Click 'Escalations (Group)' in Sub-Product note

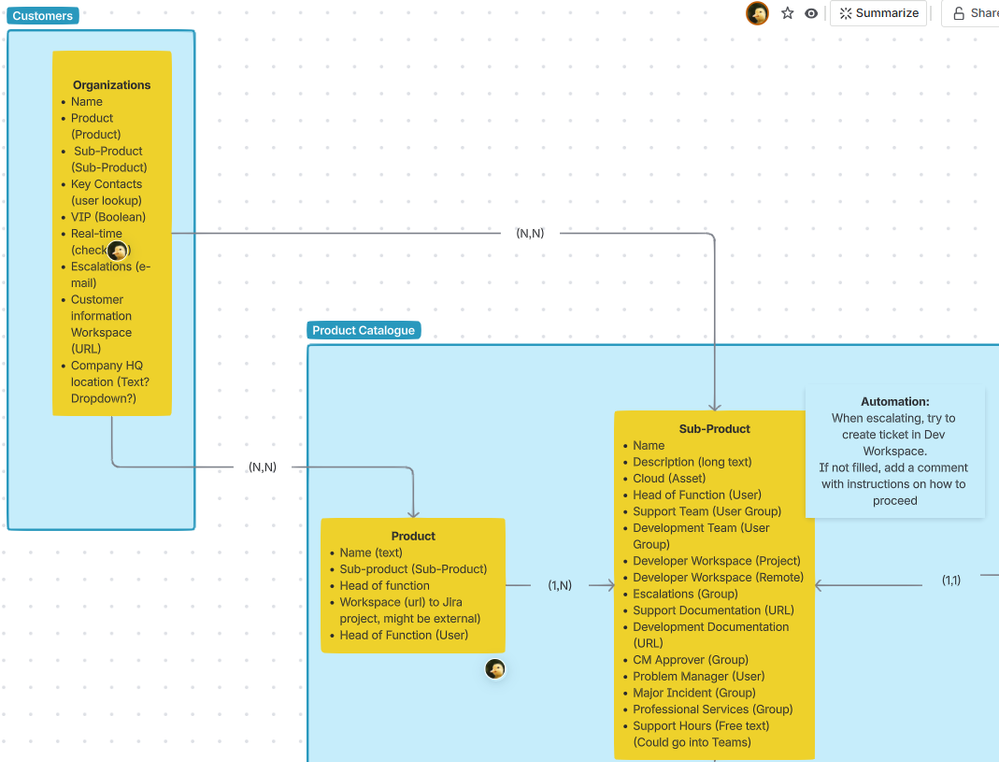click(x=685, y=594)
